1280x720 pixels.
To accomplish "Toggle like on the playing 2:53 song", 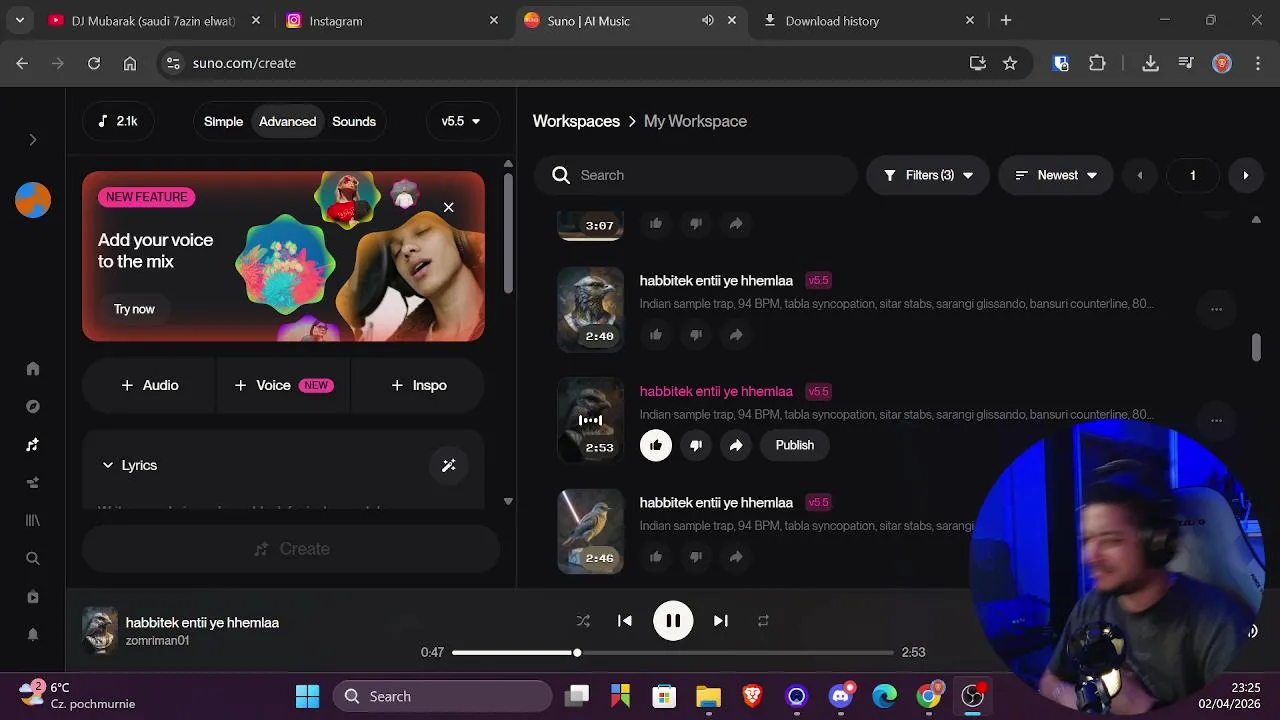I will pyautogui.click(x=656, y=445).
